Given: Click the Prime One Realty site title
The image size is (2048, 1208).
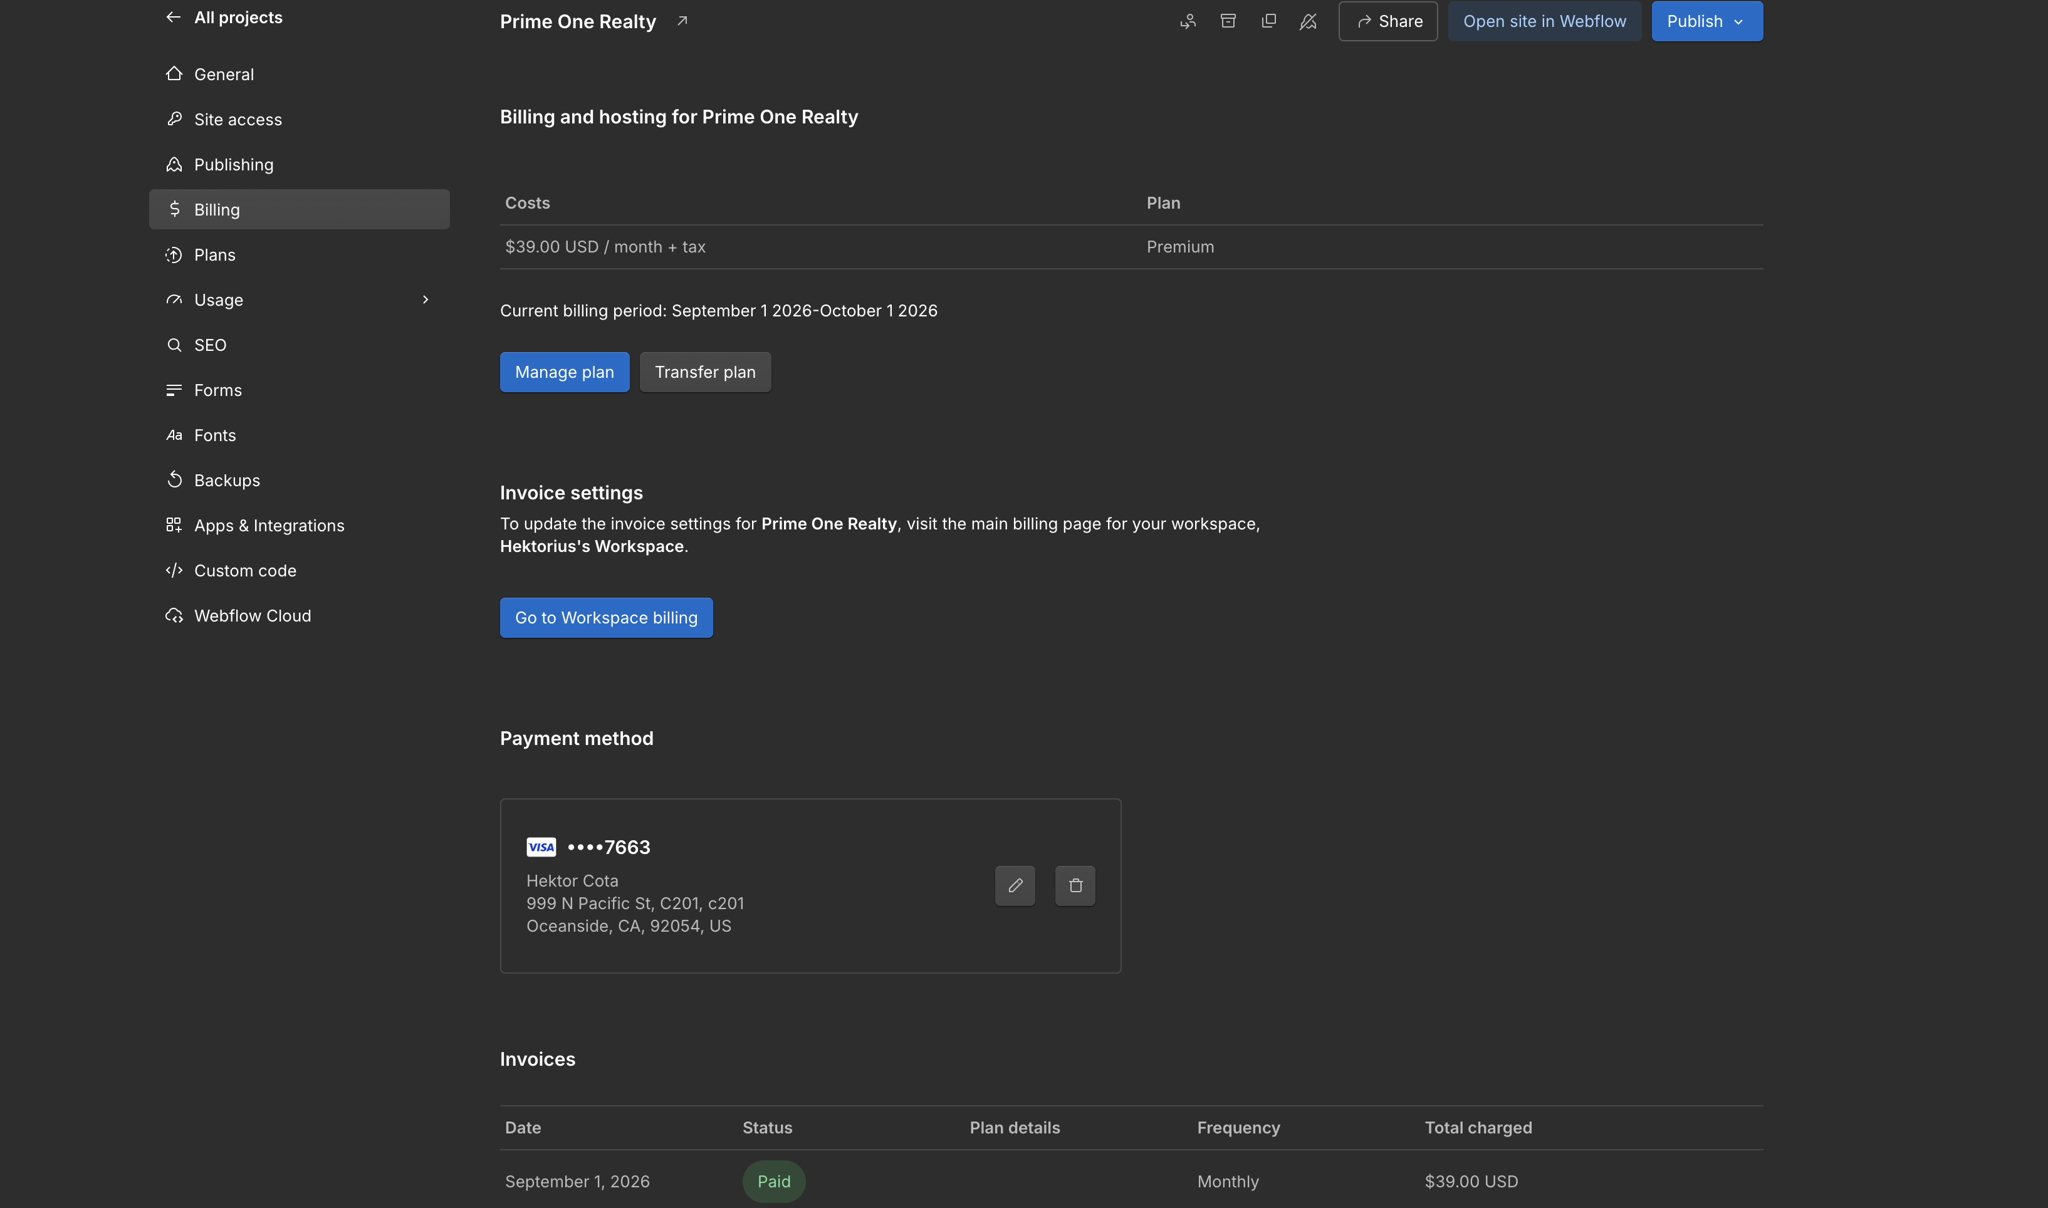Looking at the screenshot, I should [x=578, y=21].
